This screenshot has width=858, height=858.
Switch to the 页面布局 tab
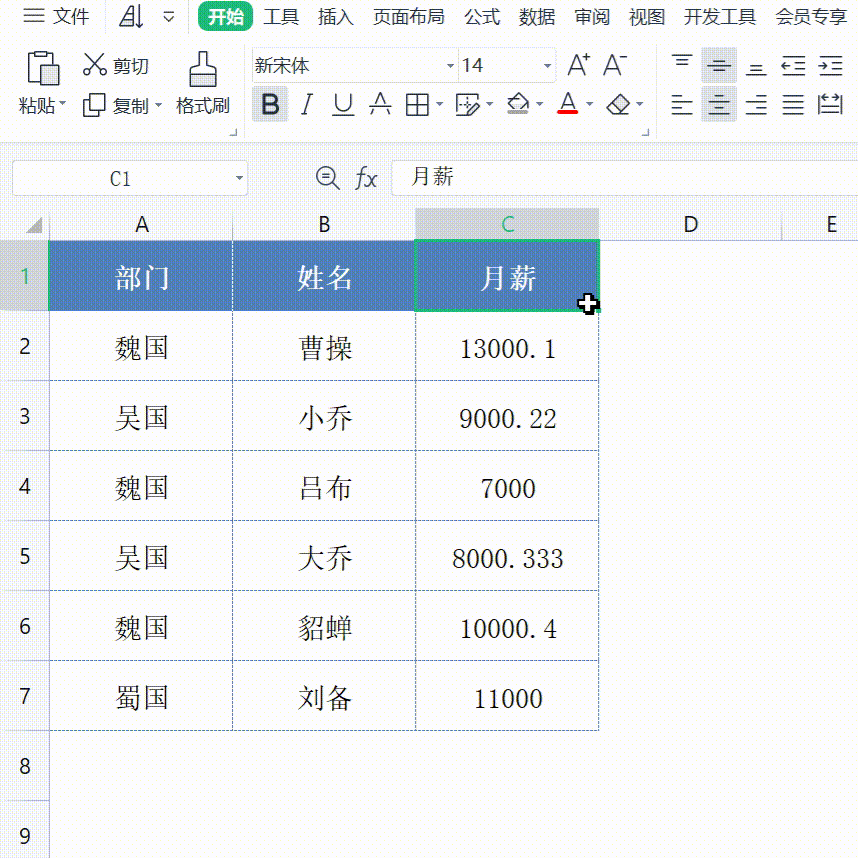(409, 17)
